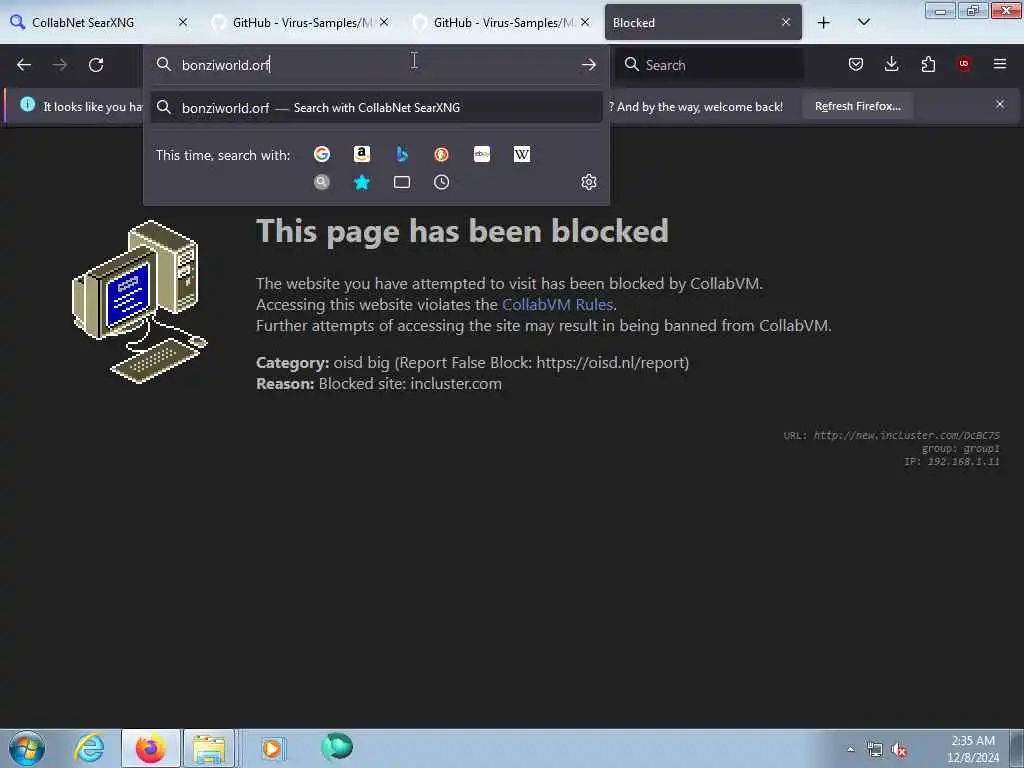This screenshot has width=1024, height=768.
Task: Open the Downloads panel
Action: coord(891,64)
